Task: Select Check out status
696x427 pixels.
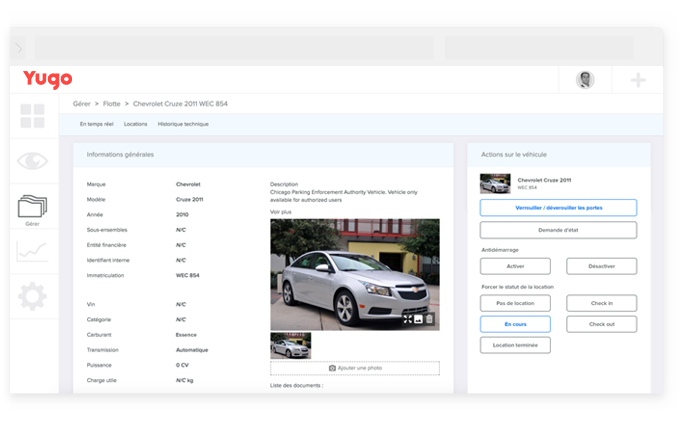Action: 601,324
